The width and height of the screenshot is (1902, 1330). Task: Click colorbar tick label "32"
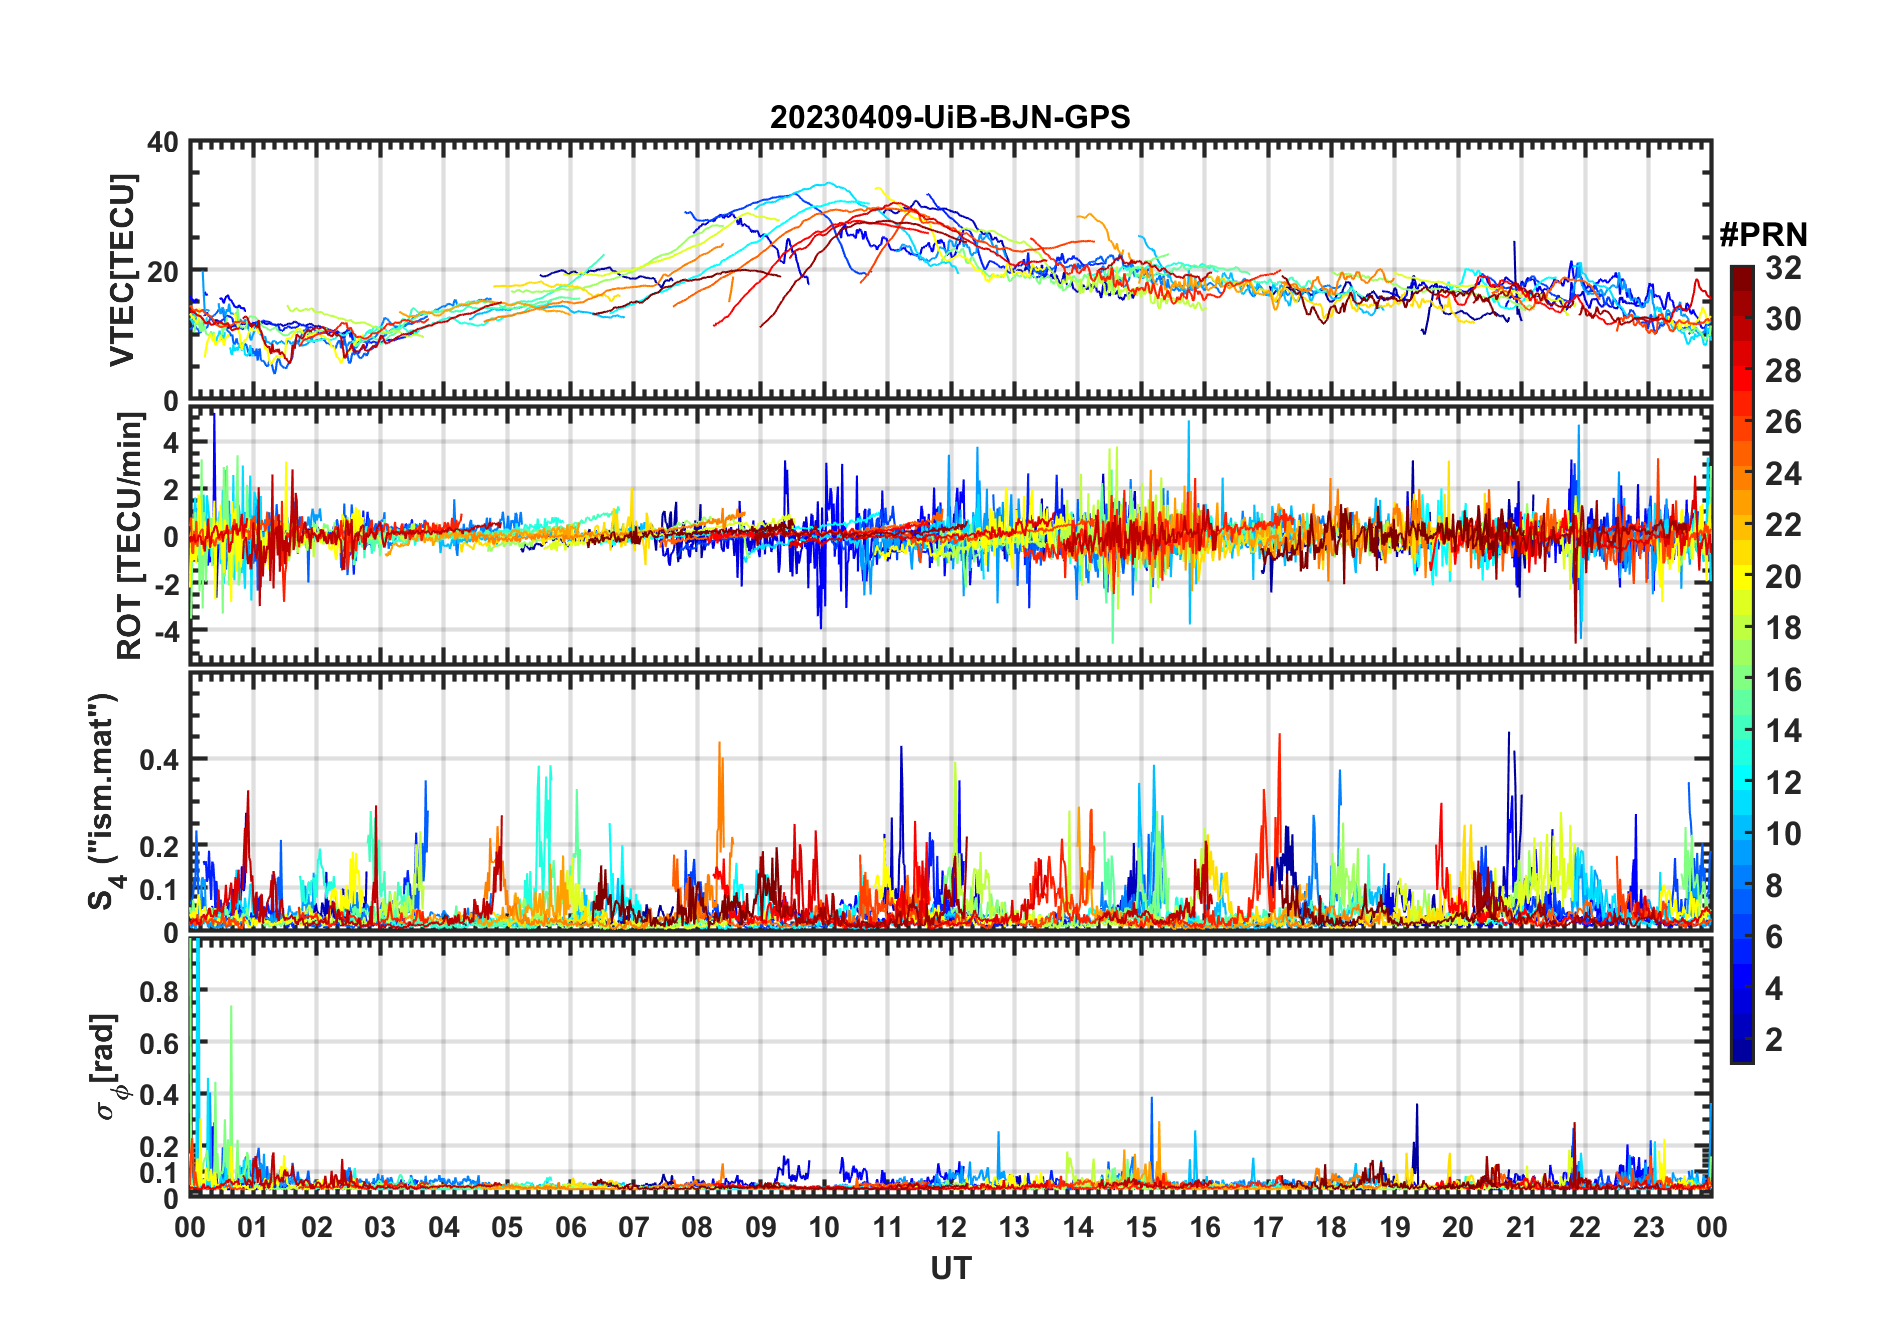[1783, 268]
